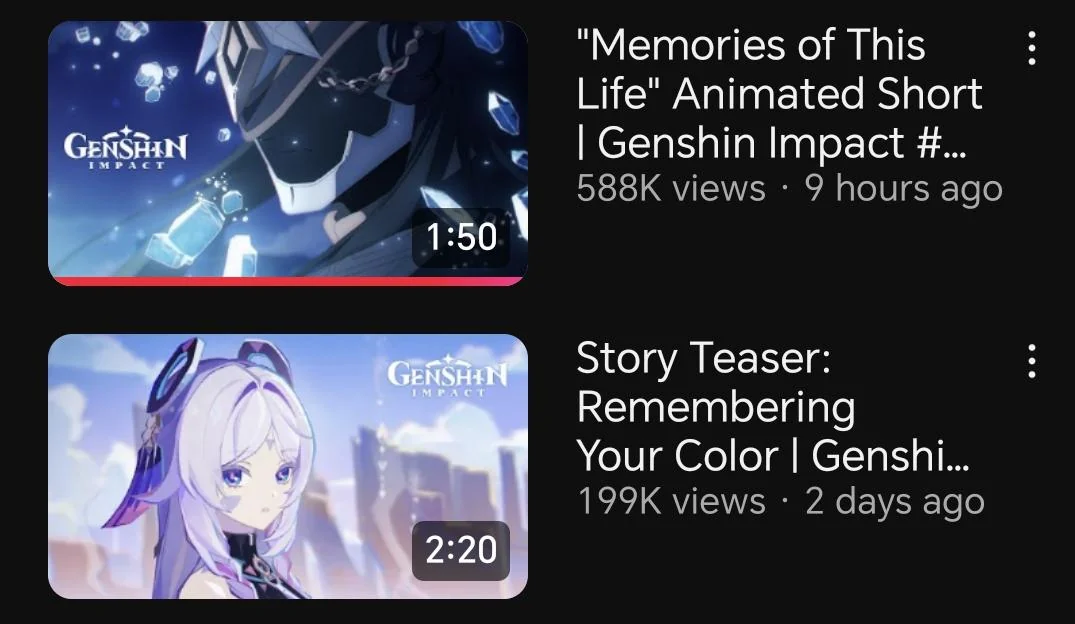Open the "Memories of This Life" Animated Short title

tap(780, 94)
